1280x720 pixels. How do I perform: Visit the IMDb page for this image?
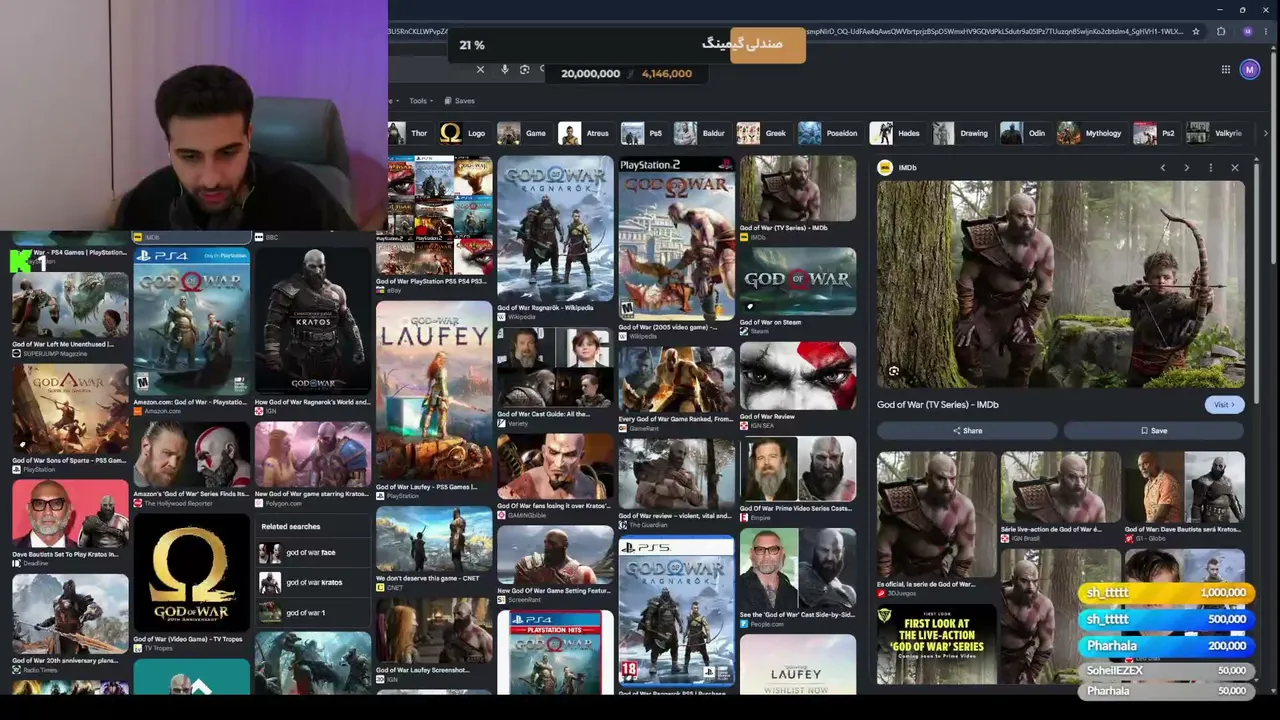tap(1224, 405)
